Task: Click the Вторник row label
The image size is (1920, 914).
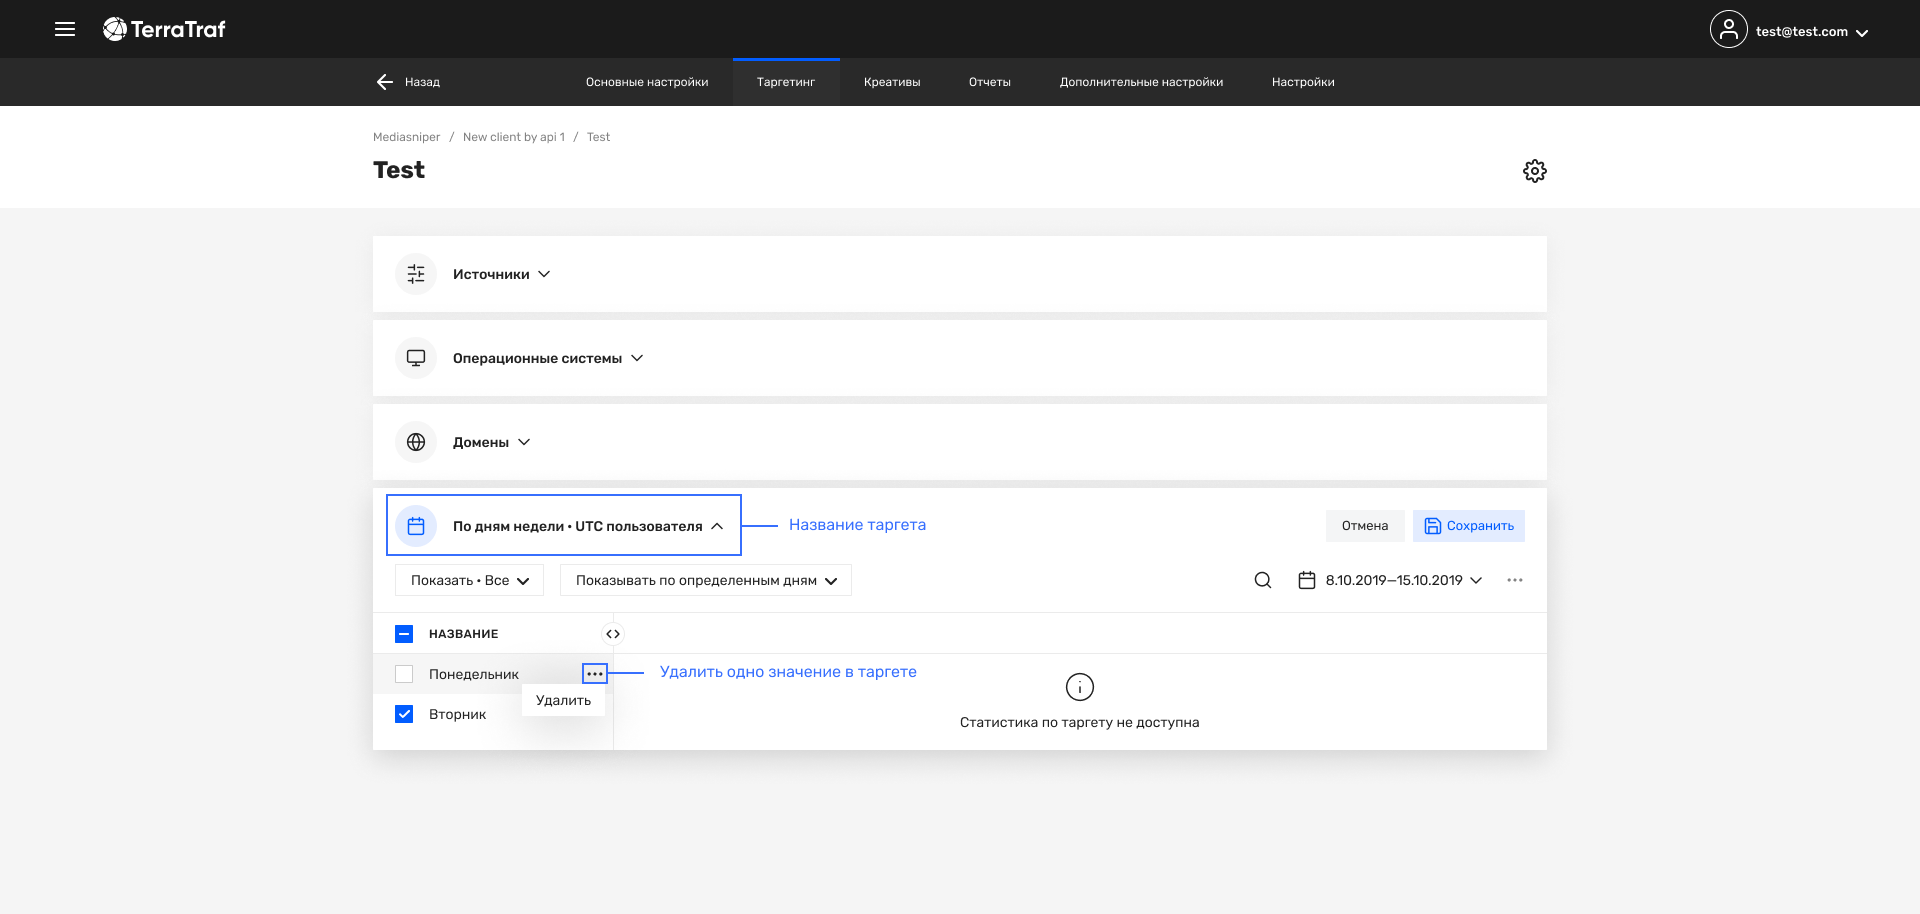Action: click(x=457, y=714)
